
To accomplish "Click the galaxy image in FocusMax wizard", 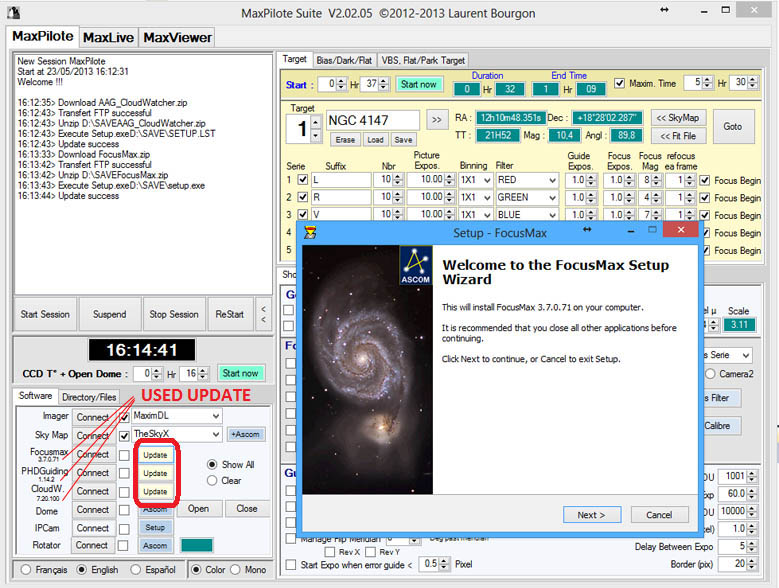I will pos(368,369).
